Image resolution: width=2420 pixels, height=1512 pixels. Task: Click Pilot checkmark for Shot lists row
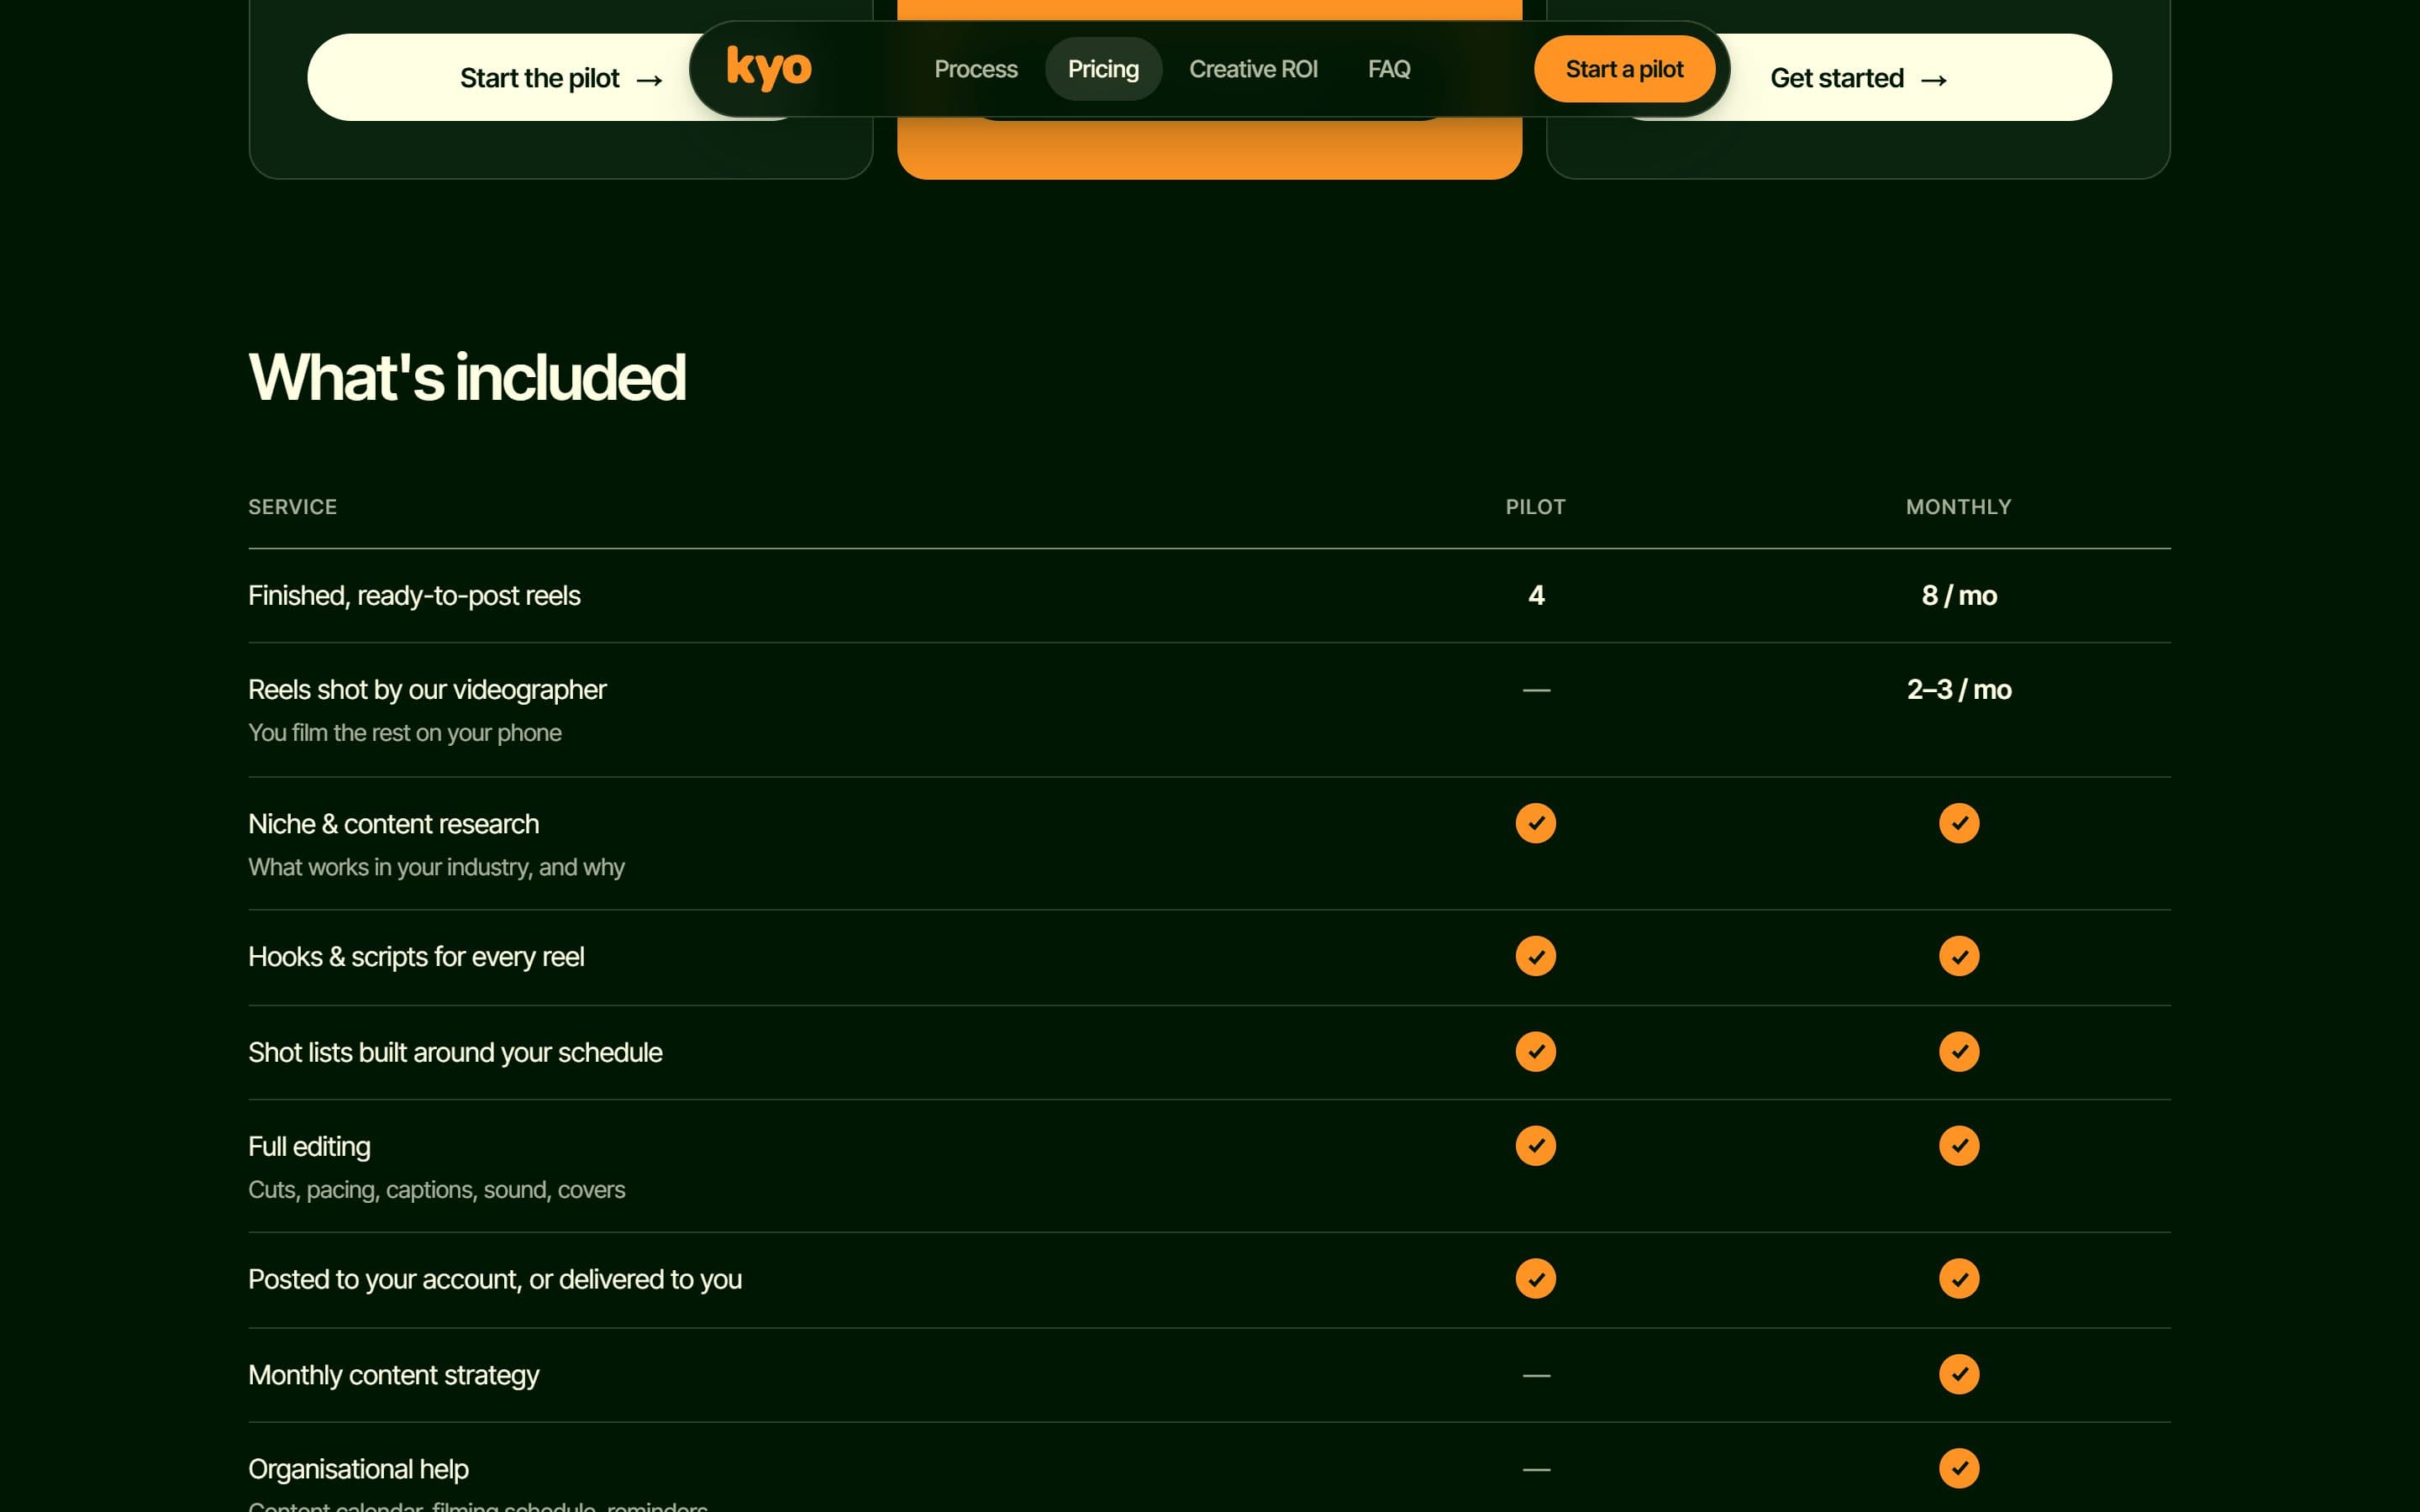1535,1051
